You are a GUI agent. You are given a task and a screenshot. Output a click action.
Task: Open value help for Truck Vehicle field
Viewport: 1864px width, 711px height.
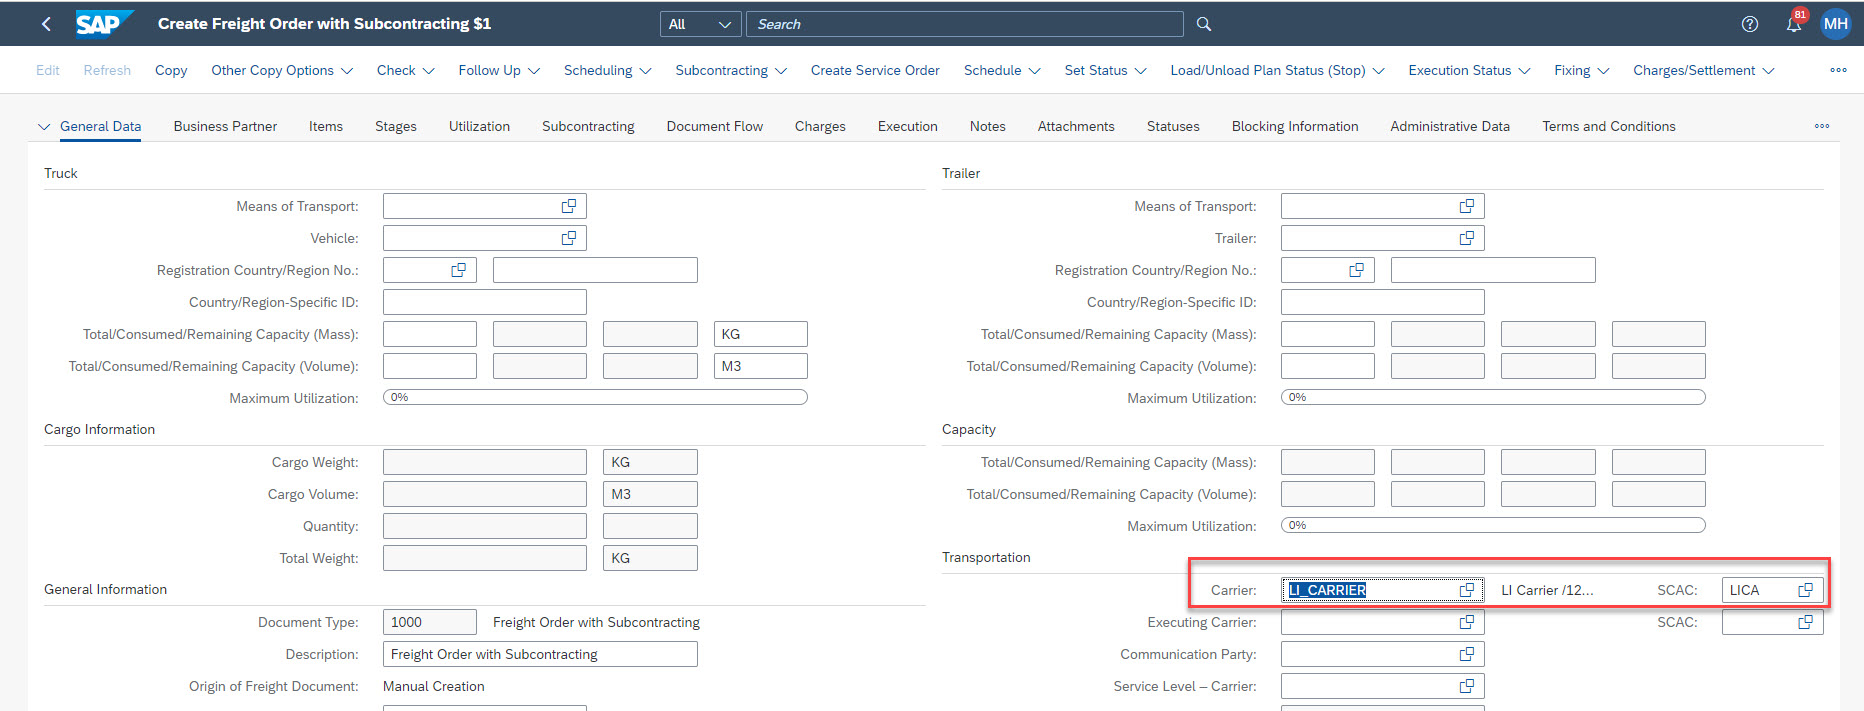coord(568,238)
